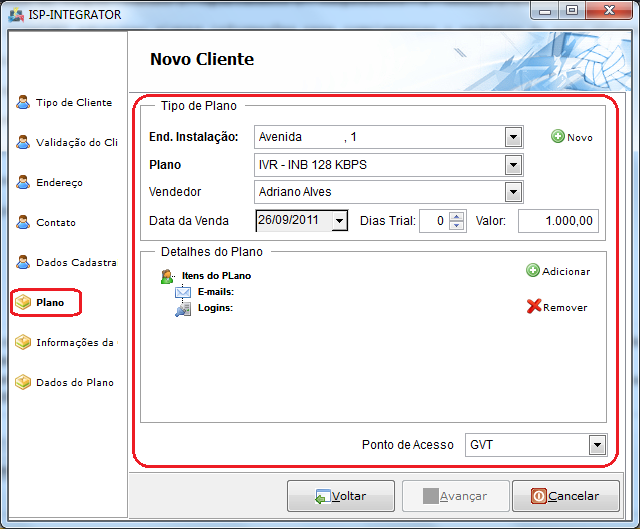Viewport: 640px width, 529px height.
Task: Select Itens do Plano tree node
Action: (216, 275)
